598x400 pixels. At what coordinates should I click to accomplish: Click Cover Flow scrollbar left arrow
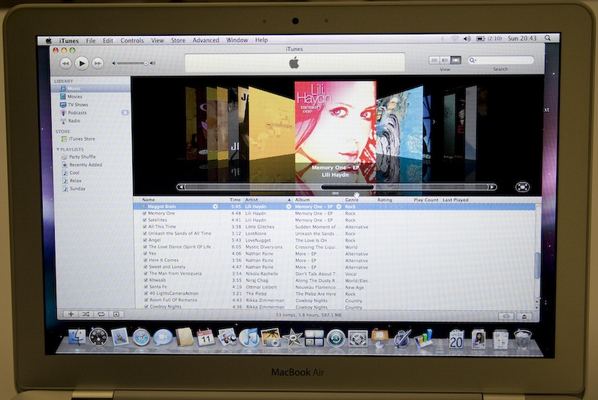coord(182,187)
